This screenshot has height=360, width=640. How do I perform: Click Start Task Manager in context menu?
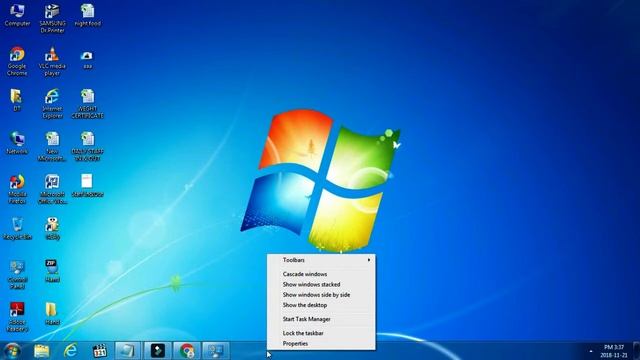point(321,319)
